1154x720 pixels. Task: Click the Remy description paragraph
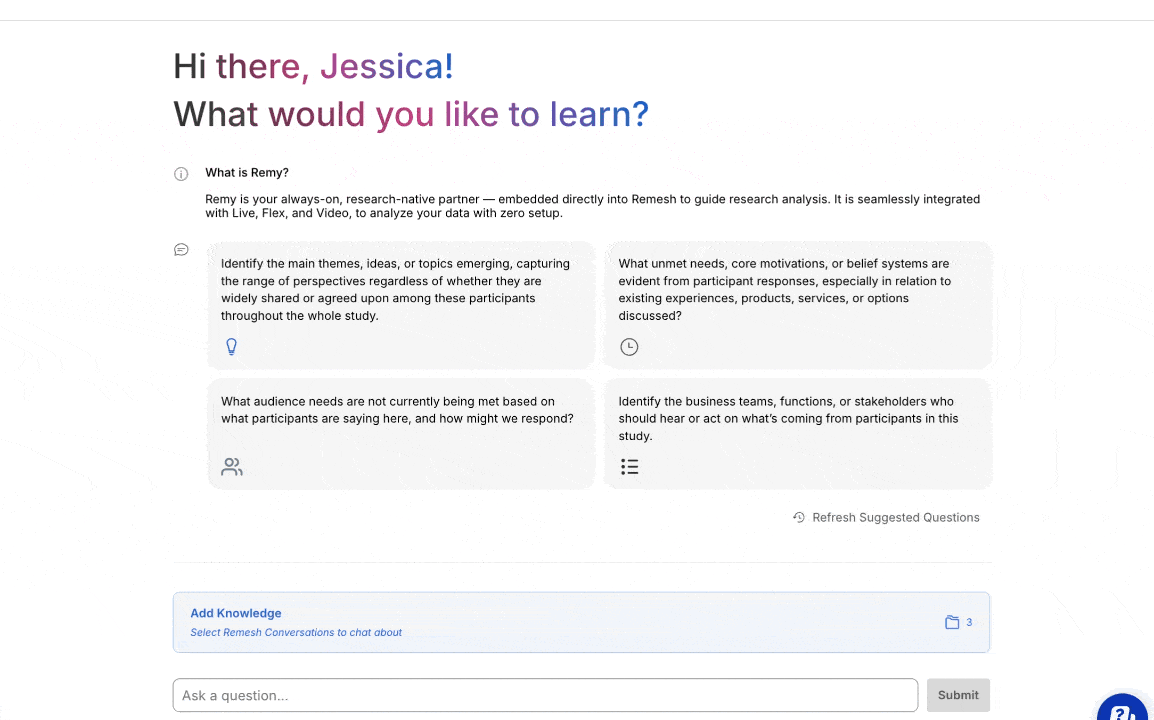tap(592, 206)
